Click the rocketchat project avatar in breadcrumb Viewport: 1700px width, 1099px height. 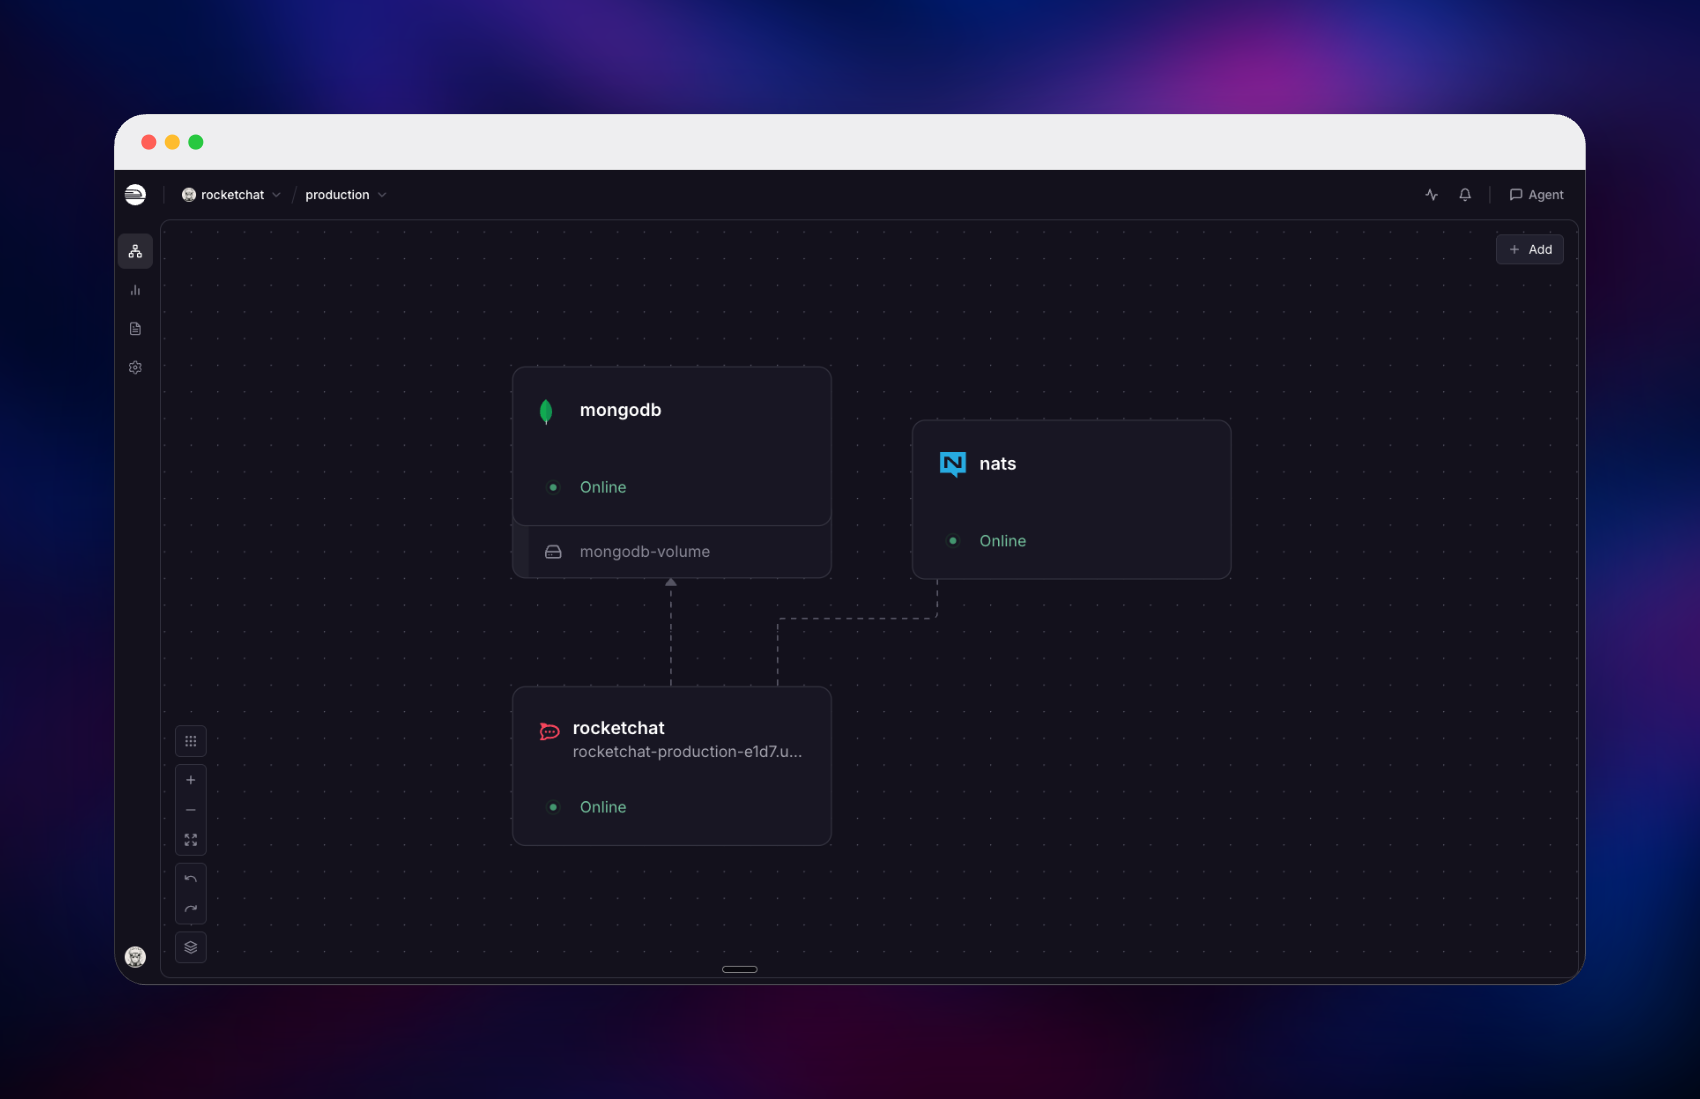pos(189,195)
